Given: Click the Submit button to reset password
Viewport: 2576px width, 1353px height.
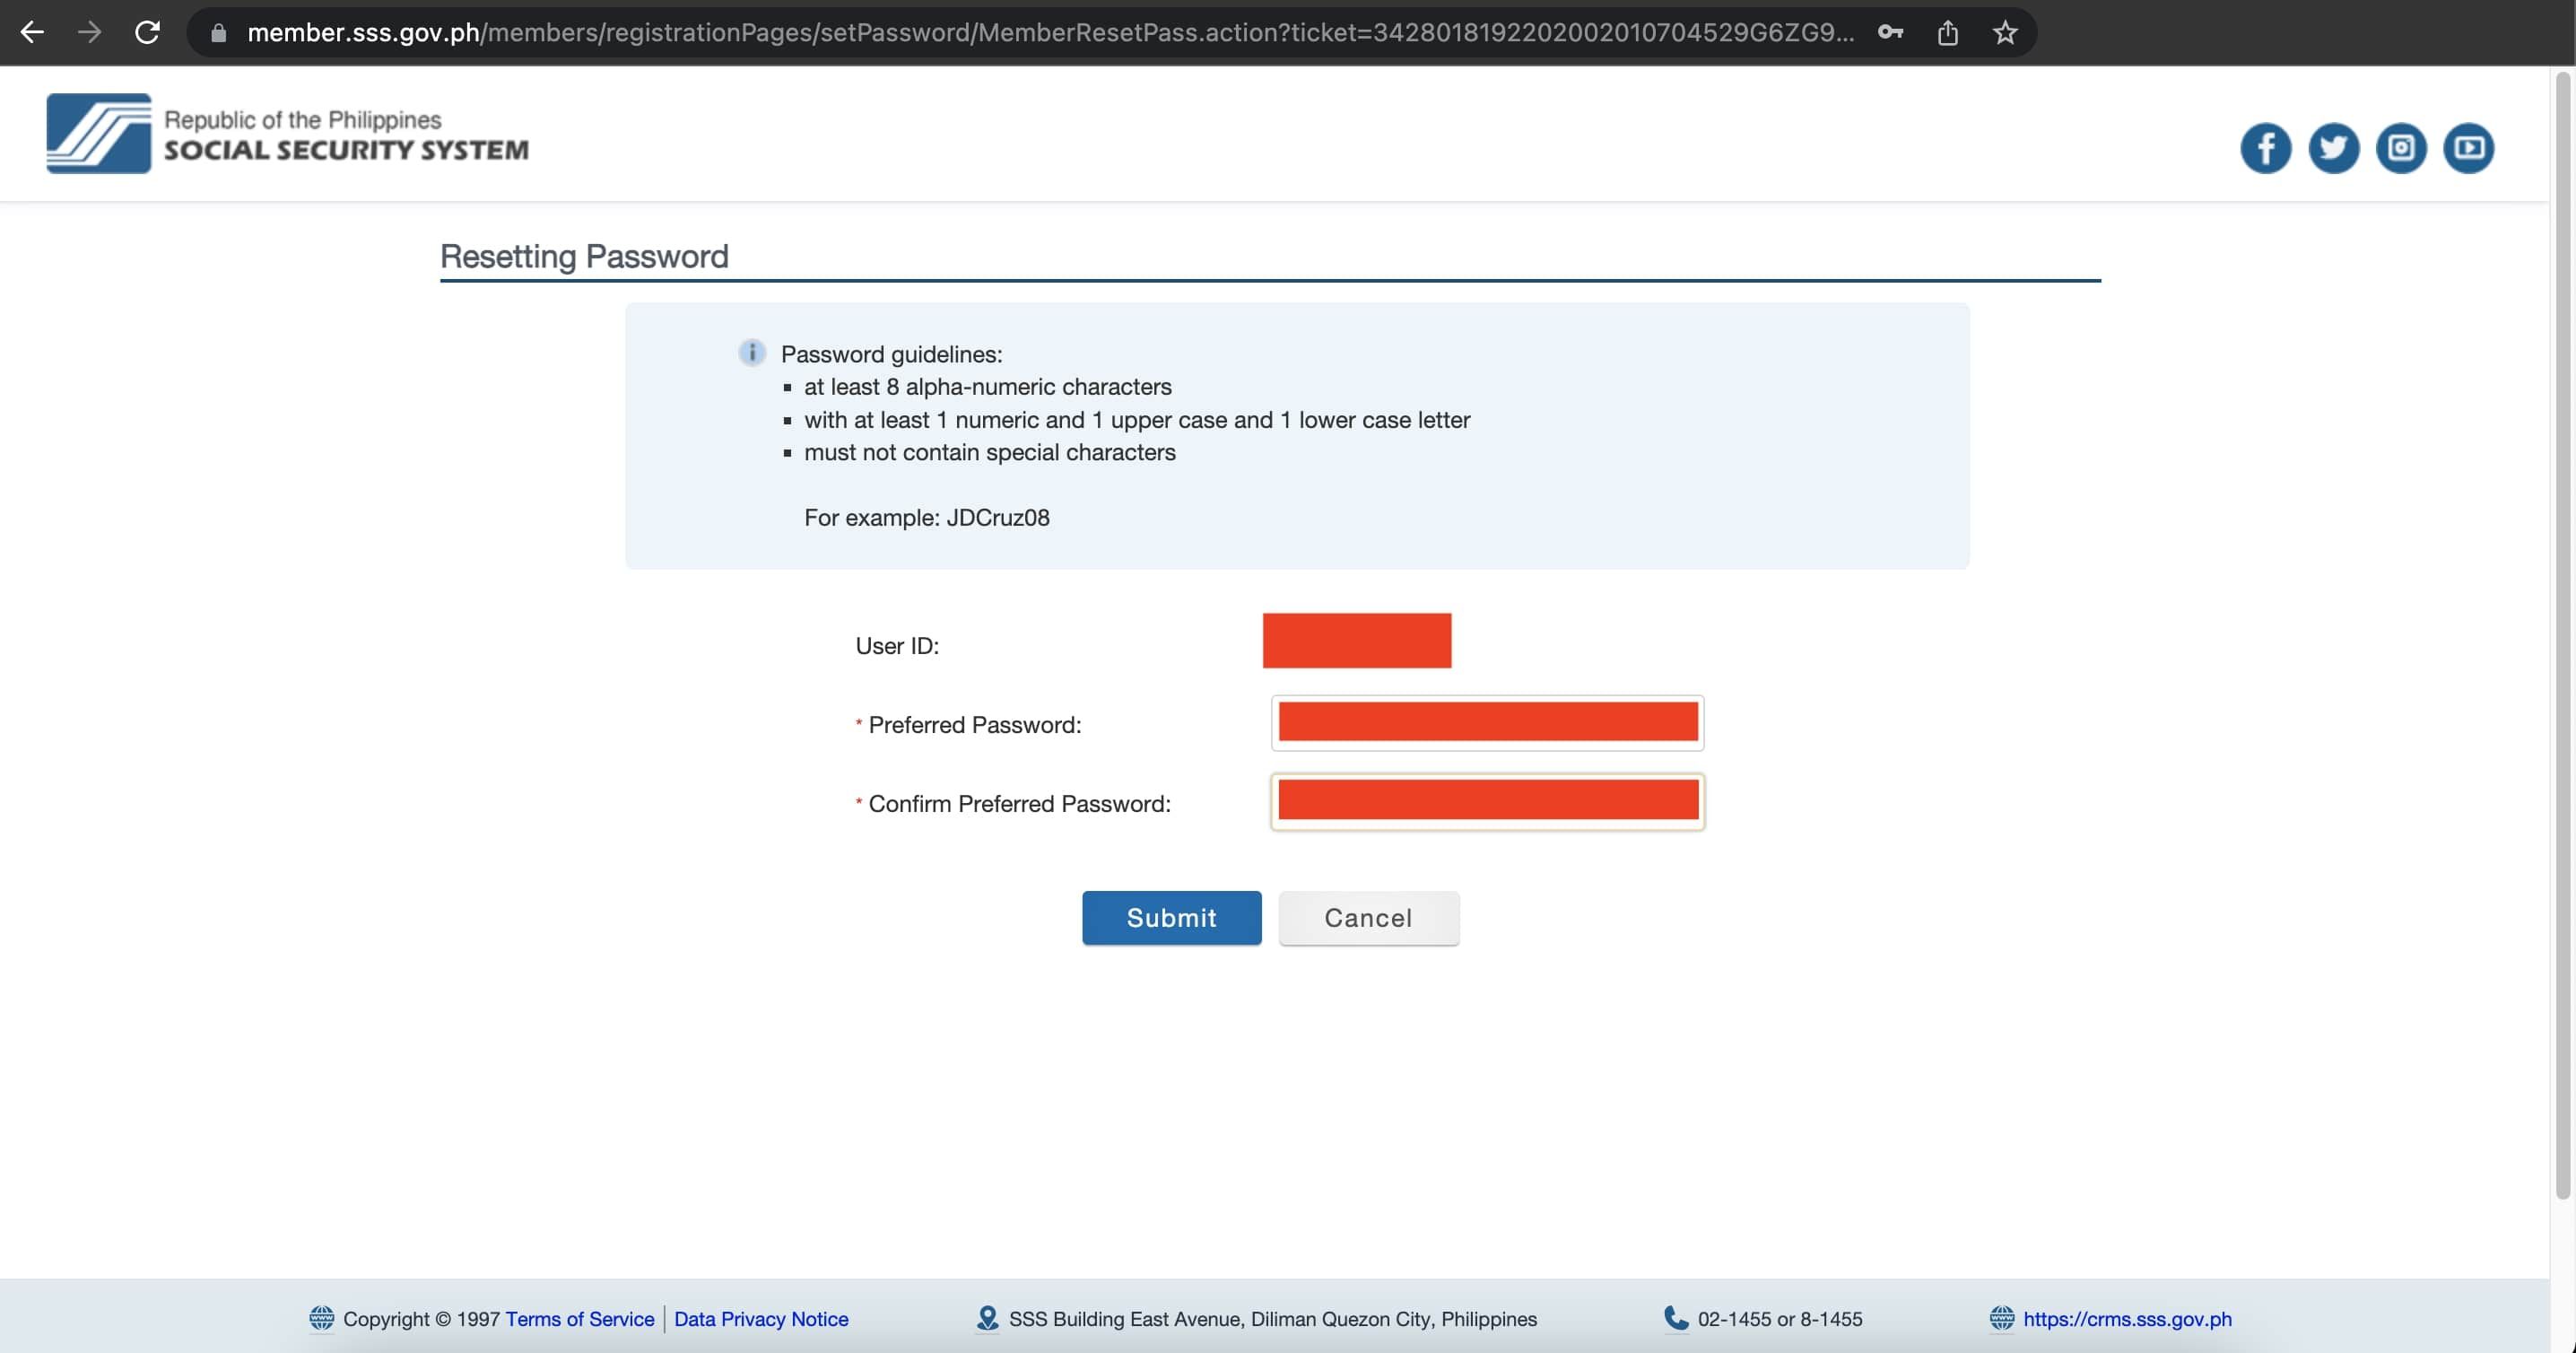Looking at the screenshot, I should click(x=1172, y=917).
